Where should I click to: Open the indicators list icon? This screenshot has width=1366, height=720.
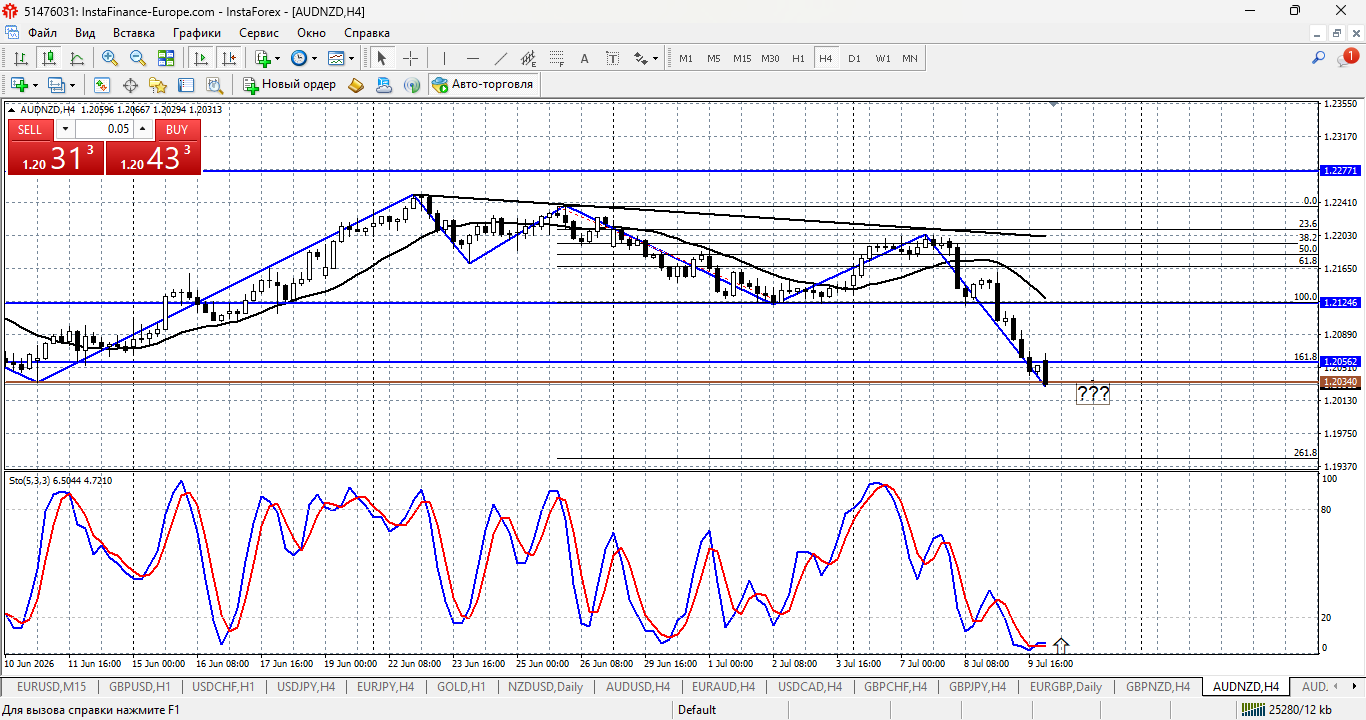pos(262,58)
